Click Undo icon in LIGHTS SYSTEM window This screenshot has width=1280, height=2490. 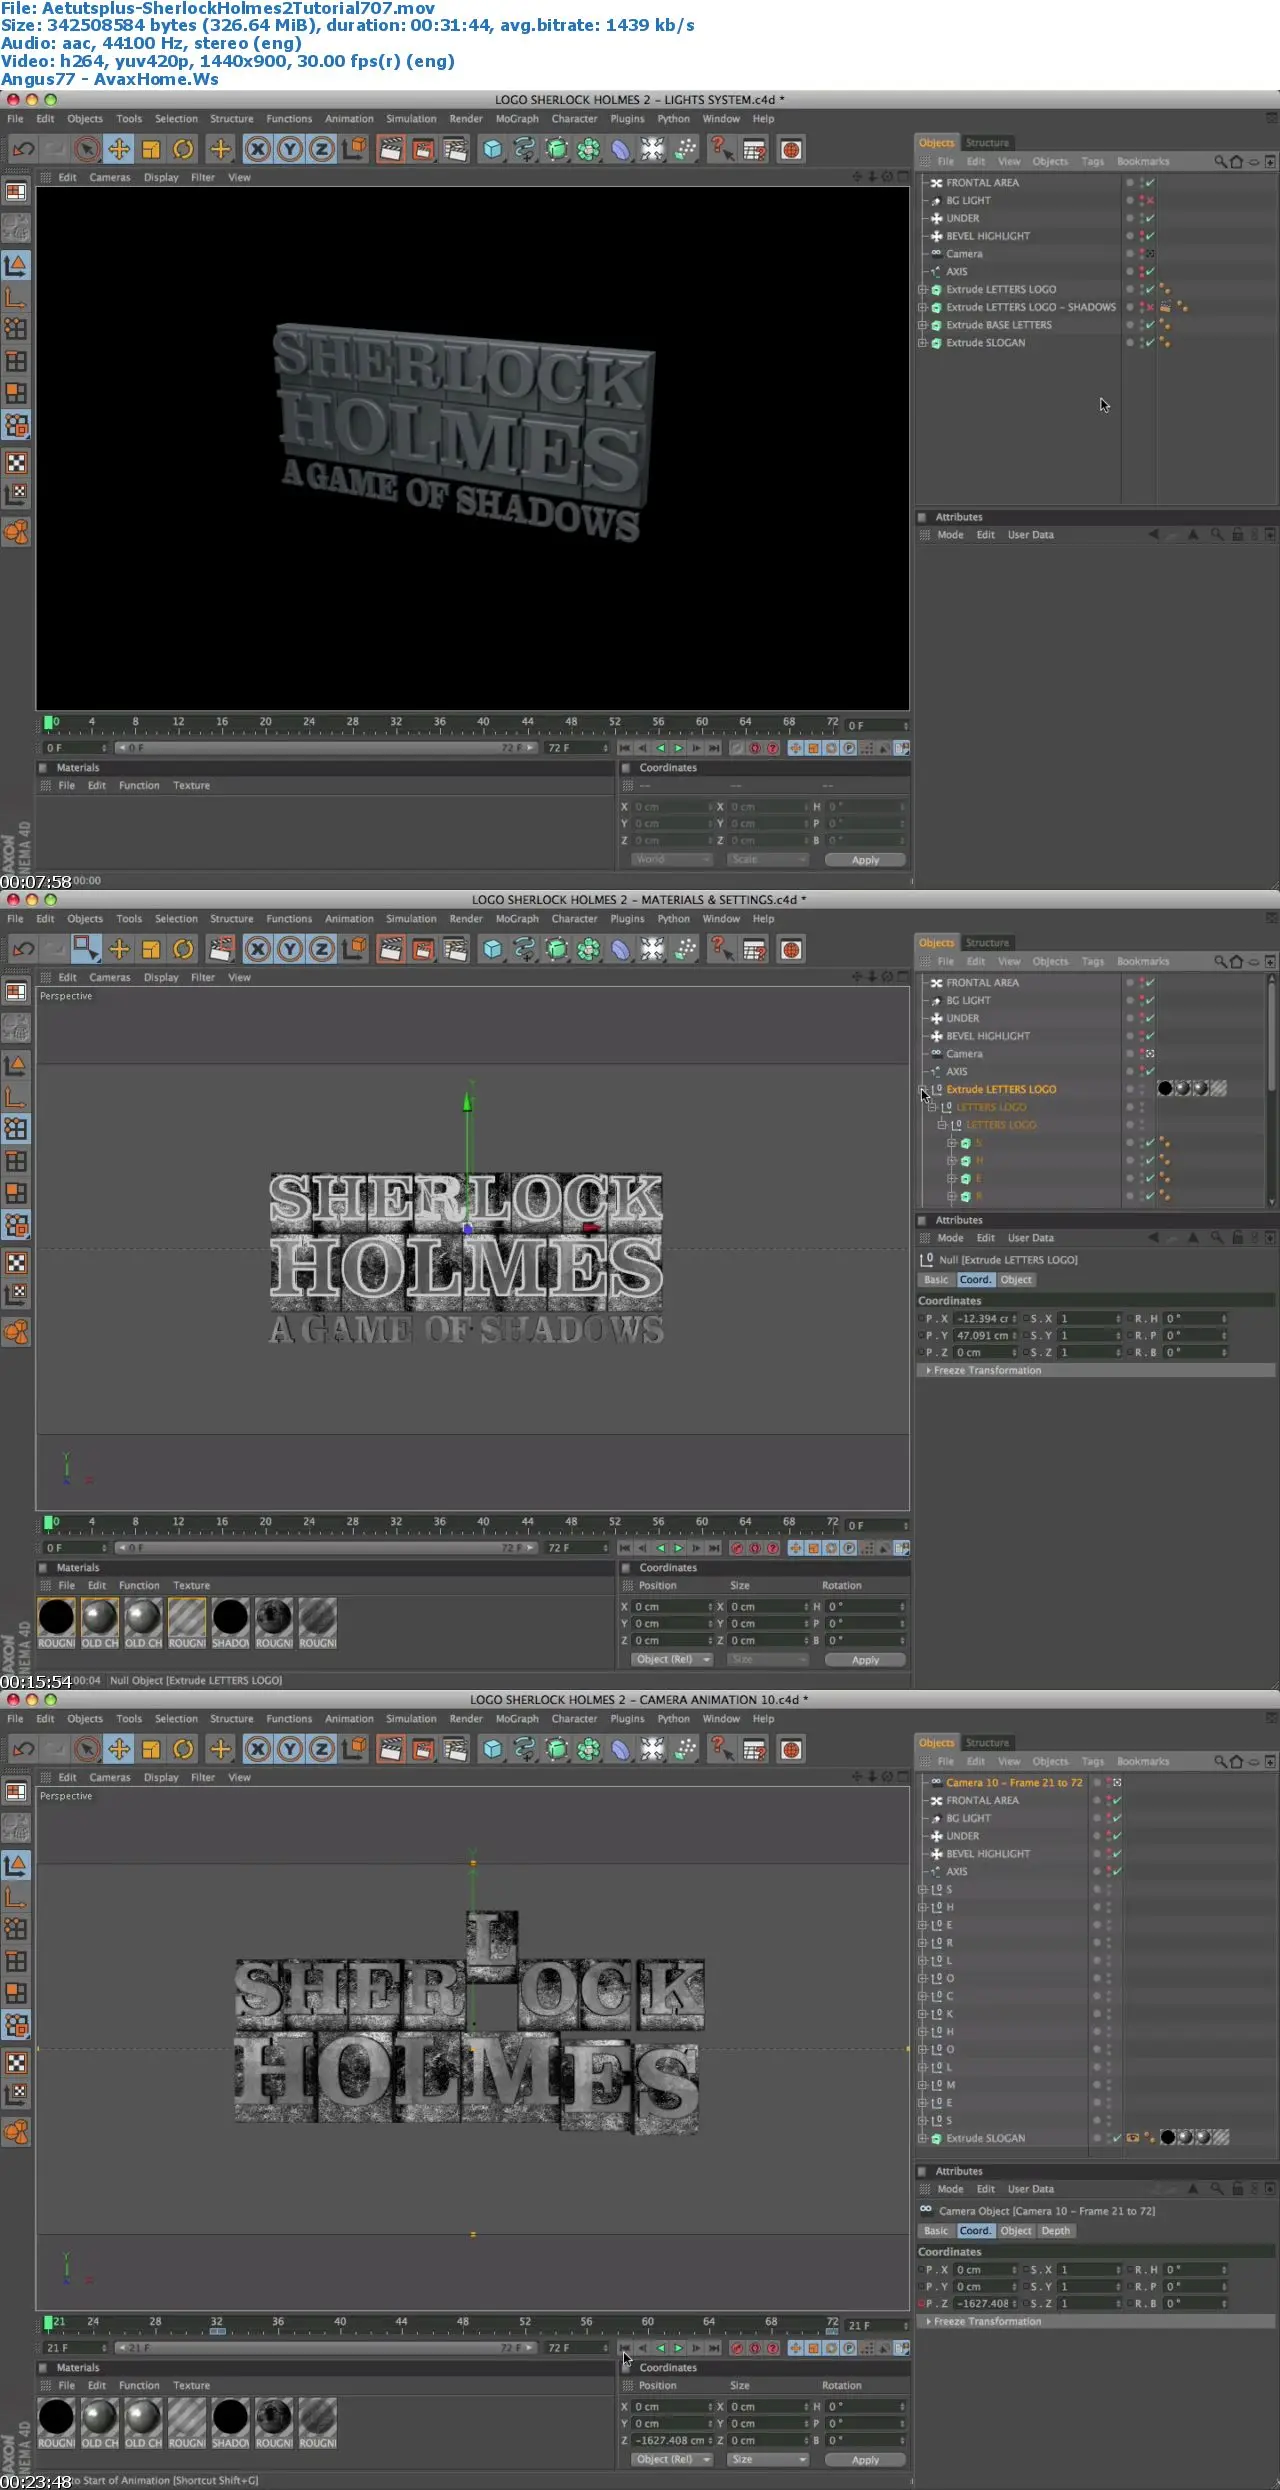[24, 150]
